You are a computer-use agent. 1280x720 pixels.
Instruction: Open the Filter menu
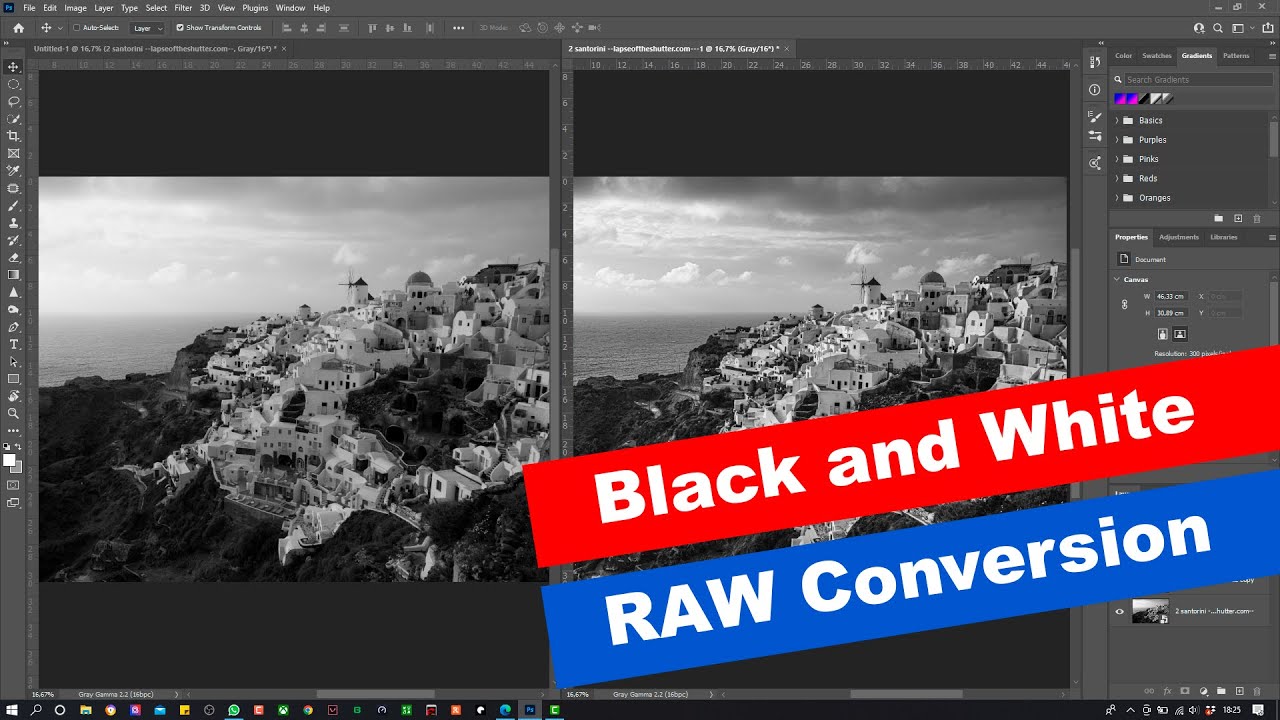183,8
